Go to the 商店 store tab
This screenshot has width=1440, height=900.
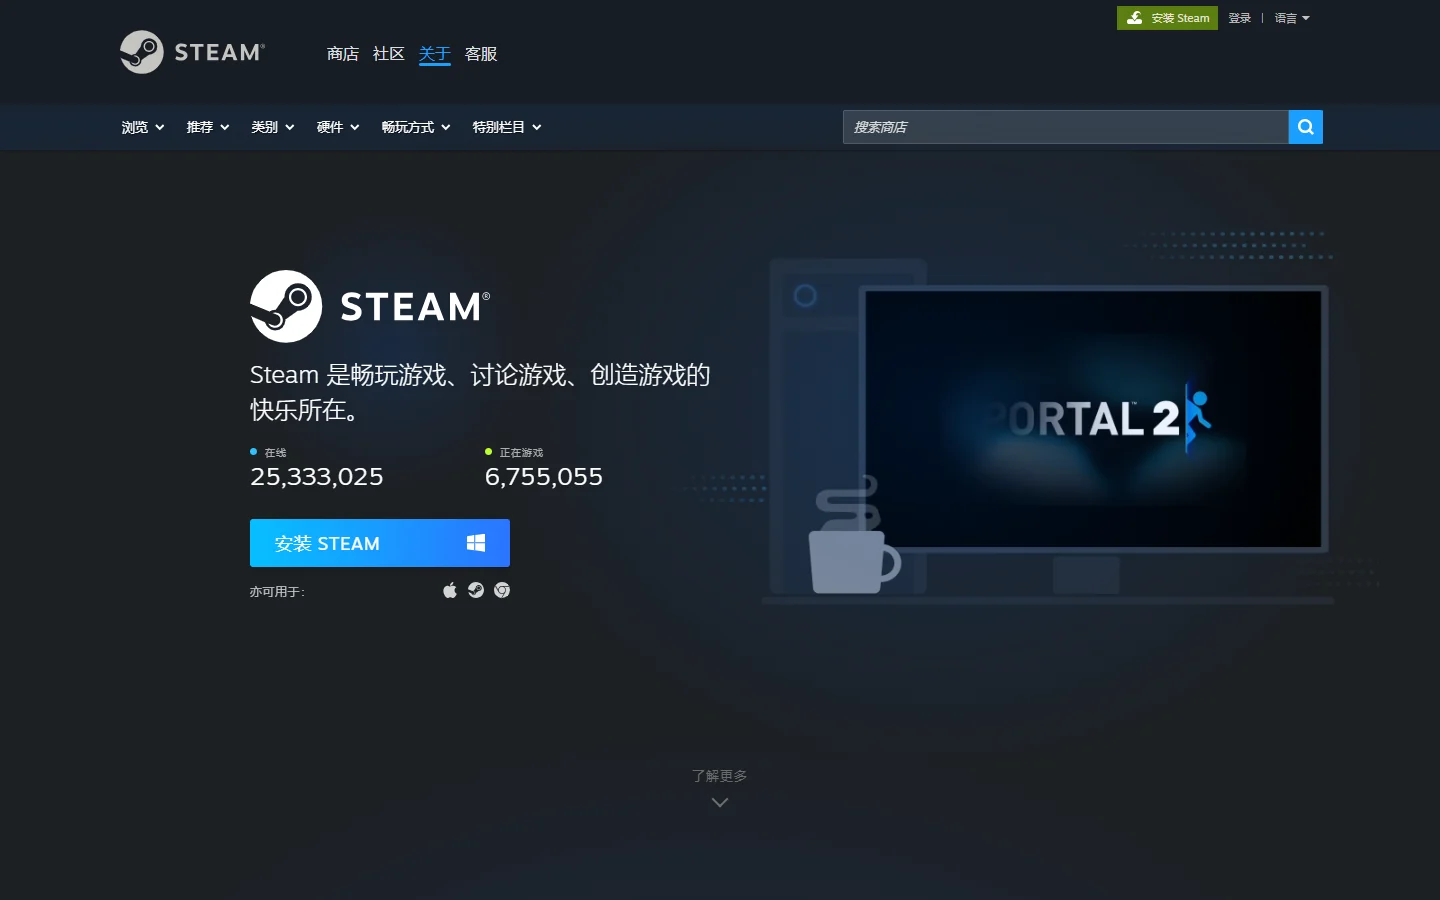(x=343, y=54)
